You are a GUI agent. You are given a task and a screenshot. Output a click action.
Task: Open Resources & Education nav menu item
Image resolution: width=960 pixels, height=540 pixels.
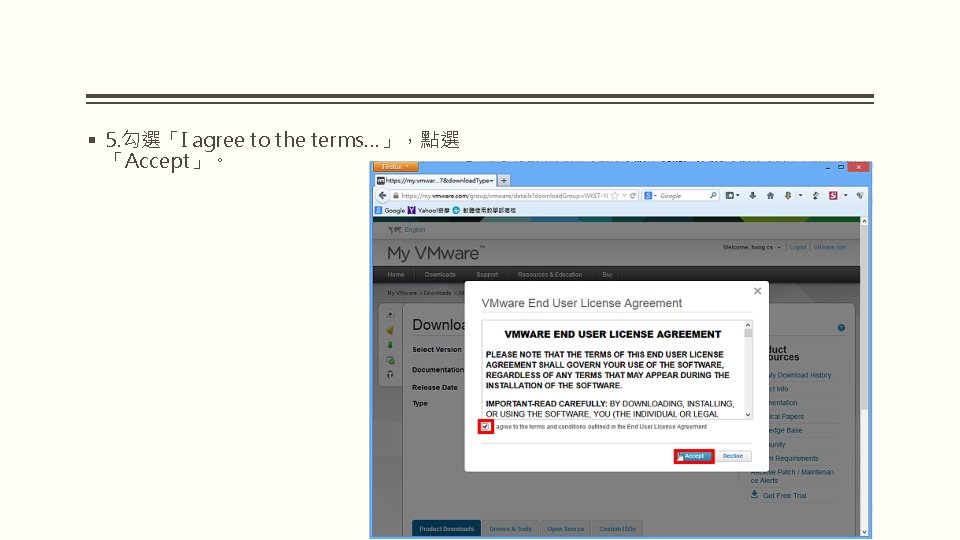(x=550, y=274)
